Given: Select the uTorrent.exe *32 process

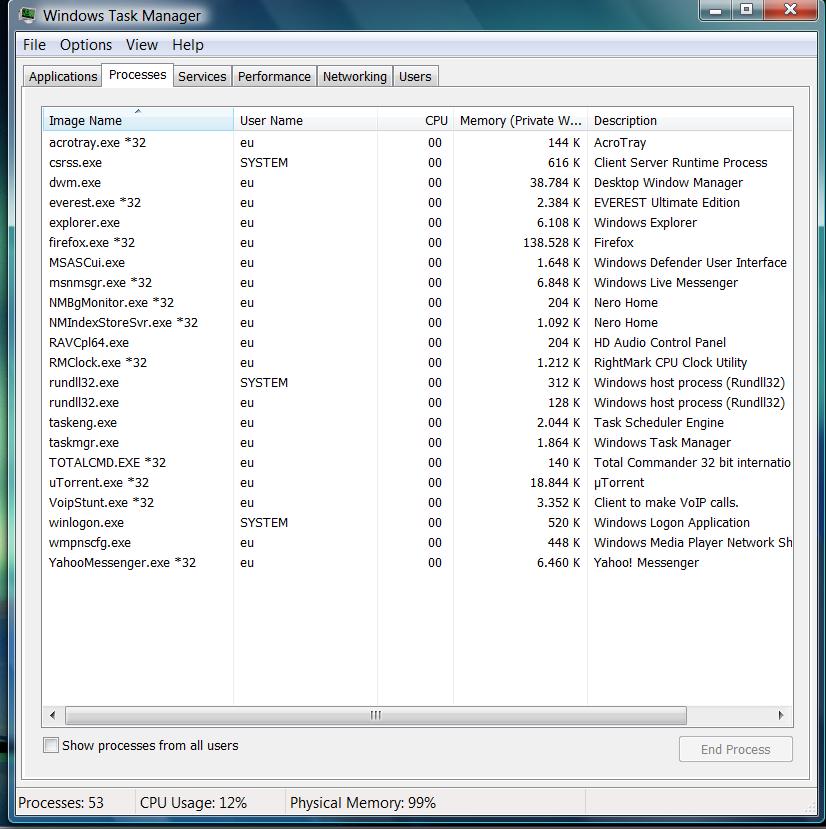Looking at the screenshot, I should pos(417,483).
